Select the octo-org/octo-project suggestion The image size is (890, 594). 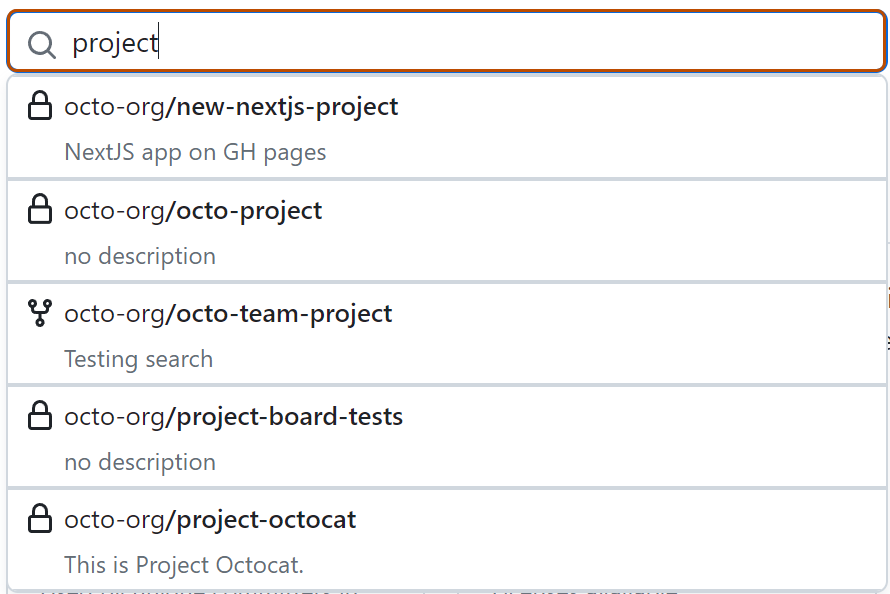[x=193, y=209]
